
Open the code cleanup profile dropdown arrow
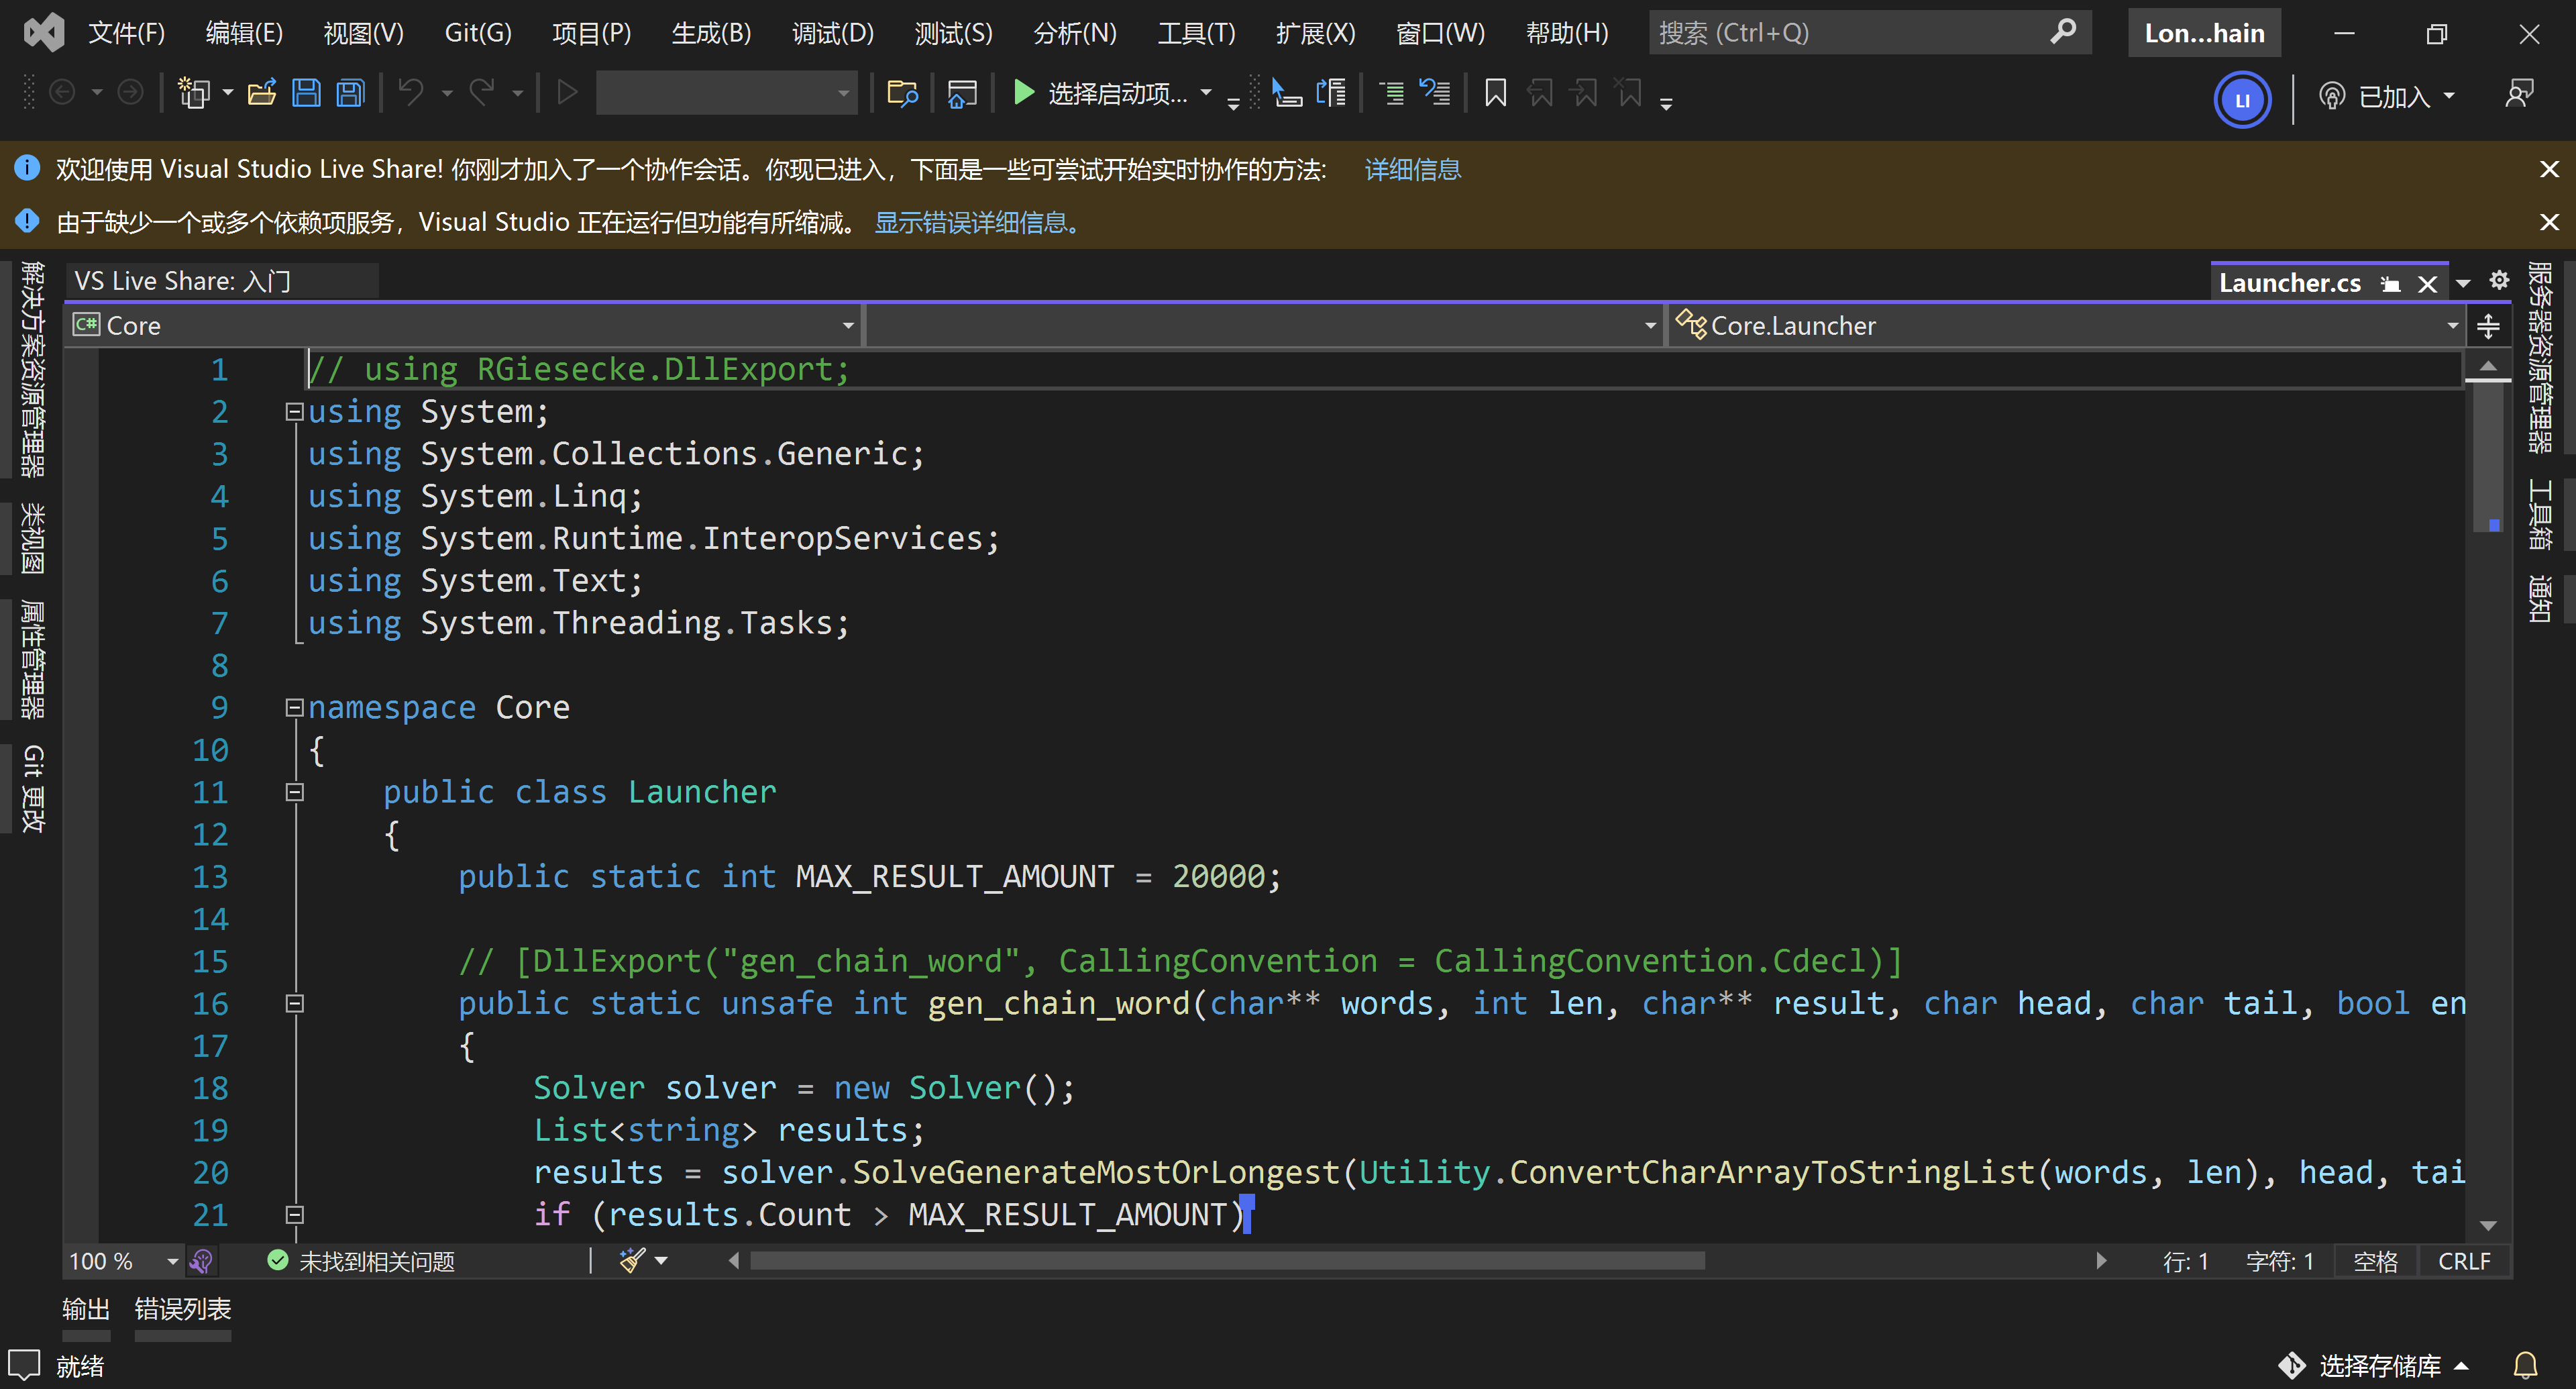point(661,1261)
